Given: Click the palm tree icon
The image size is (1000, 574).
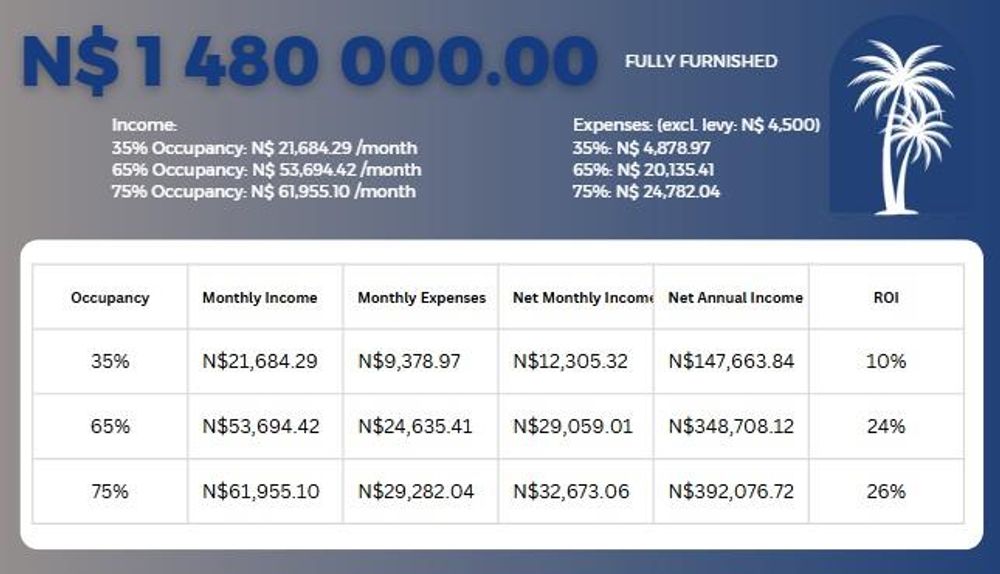Looking at the screenshot, I should pyautogui.click(x=899, y=125).
